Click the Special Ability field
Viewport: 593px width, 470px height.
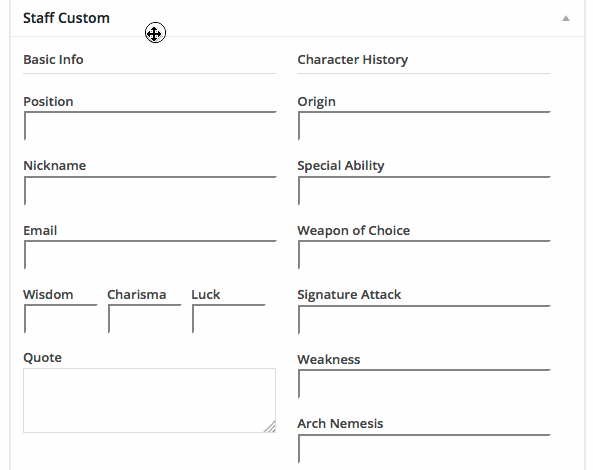coord(424,190)
